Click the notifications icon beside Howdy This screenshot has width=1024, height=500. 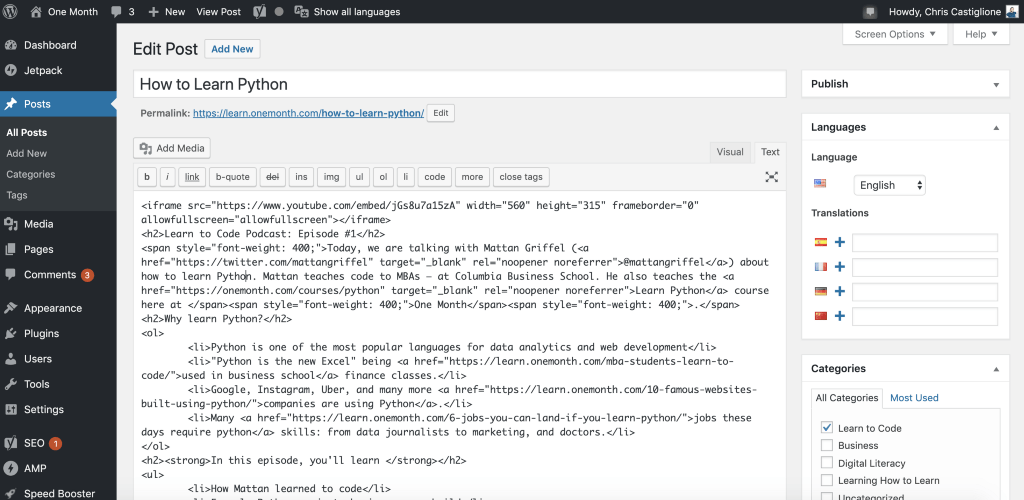point(870,12)
